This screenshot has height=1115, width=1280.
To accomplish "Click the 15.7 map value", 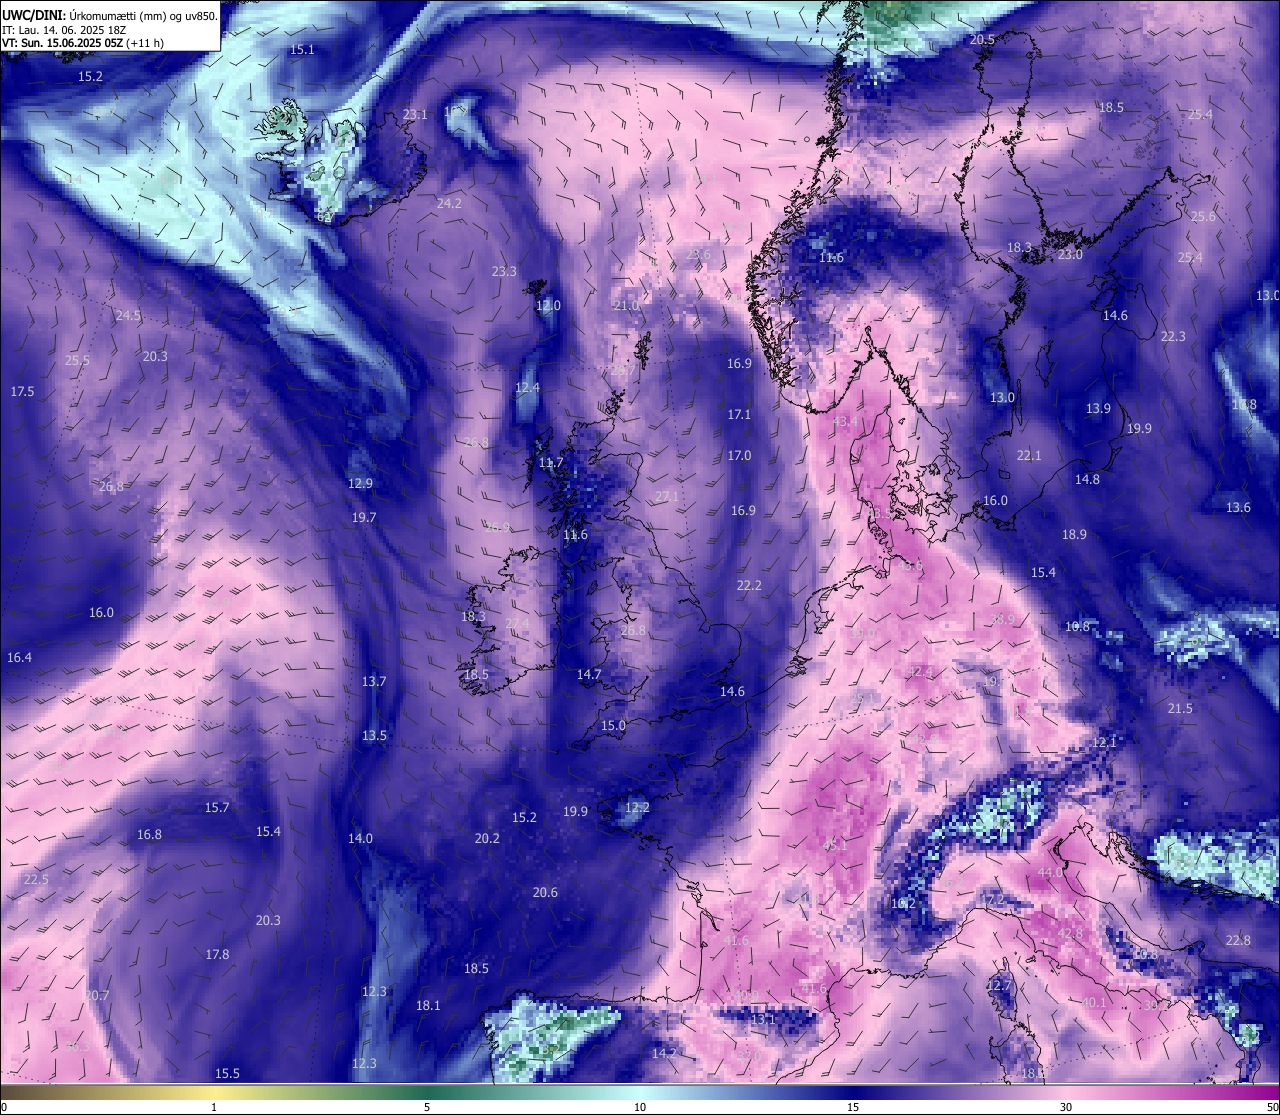I will pos(217,807).
